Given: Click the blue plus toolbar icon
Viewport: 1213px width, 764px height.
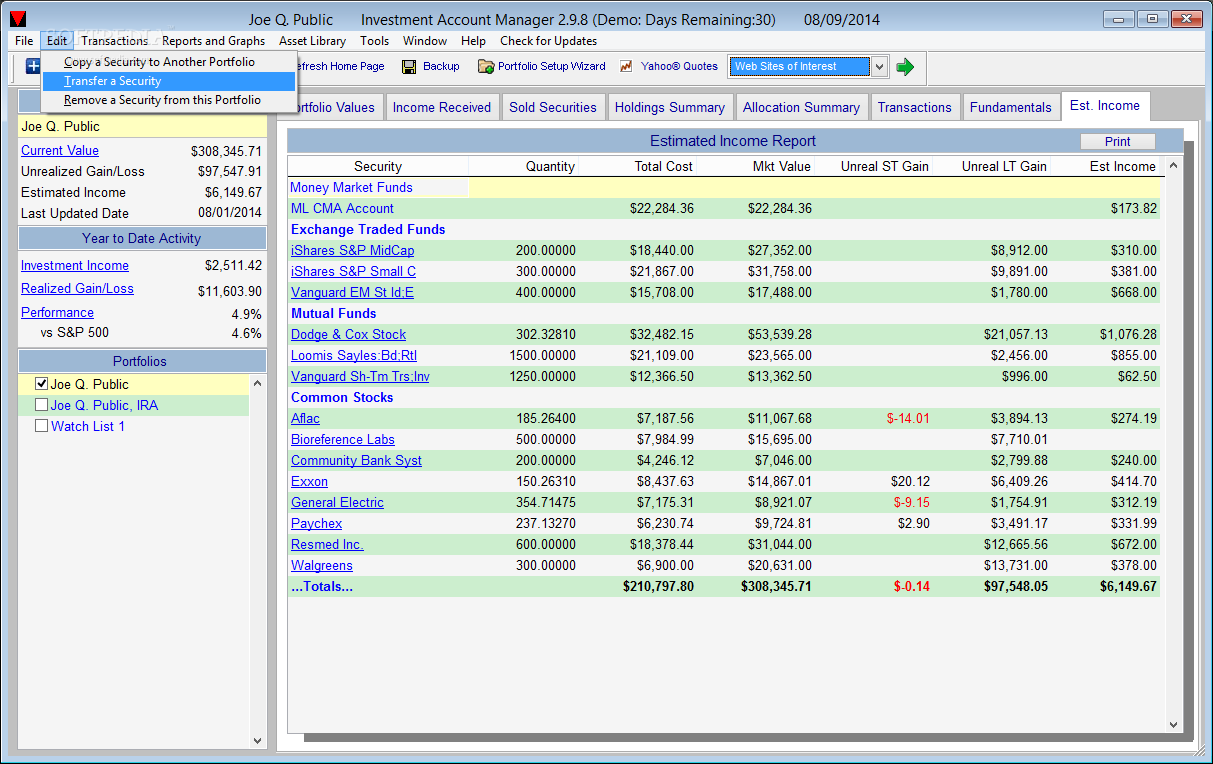Looking at the screenshot, I should (33, 66).
